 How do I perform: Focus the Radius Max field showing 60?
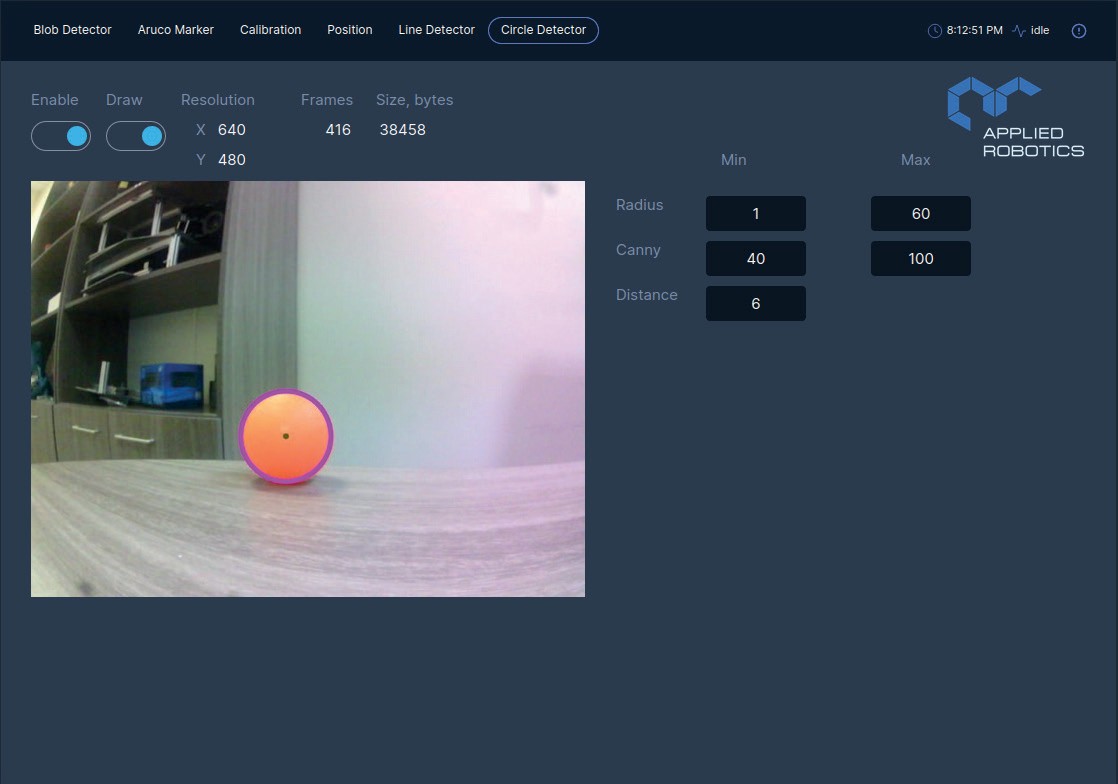point(921,213)
